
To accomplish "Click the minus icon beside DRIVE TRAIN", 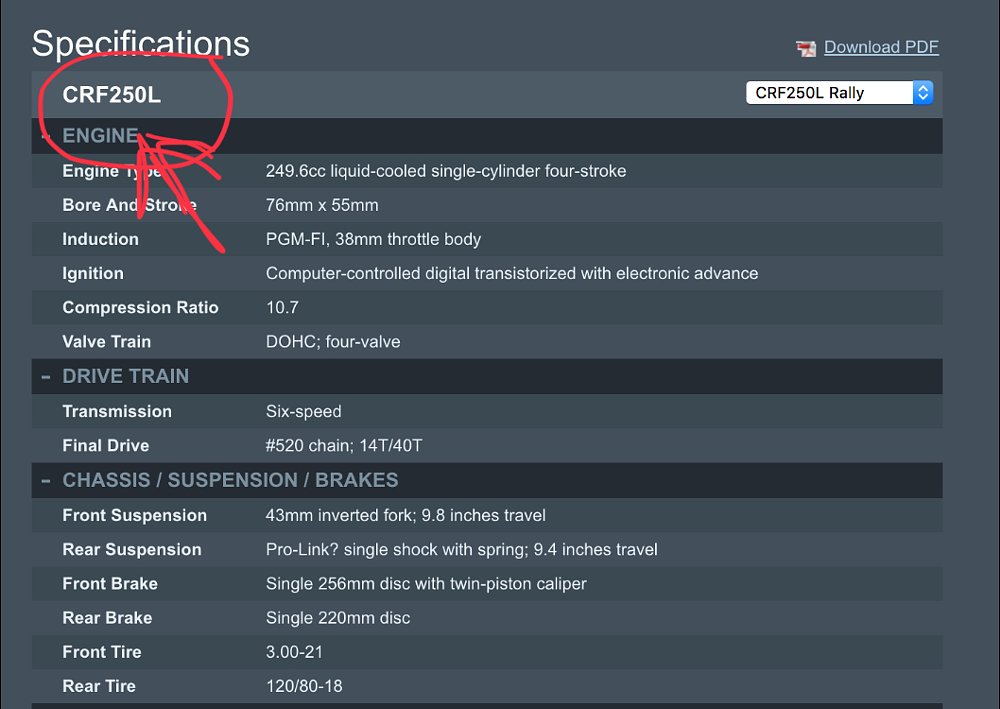I will coord(44,376).
